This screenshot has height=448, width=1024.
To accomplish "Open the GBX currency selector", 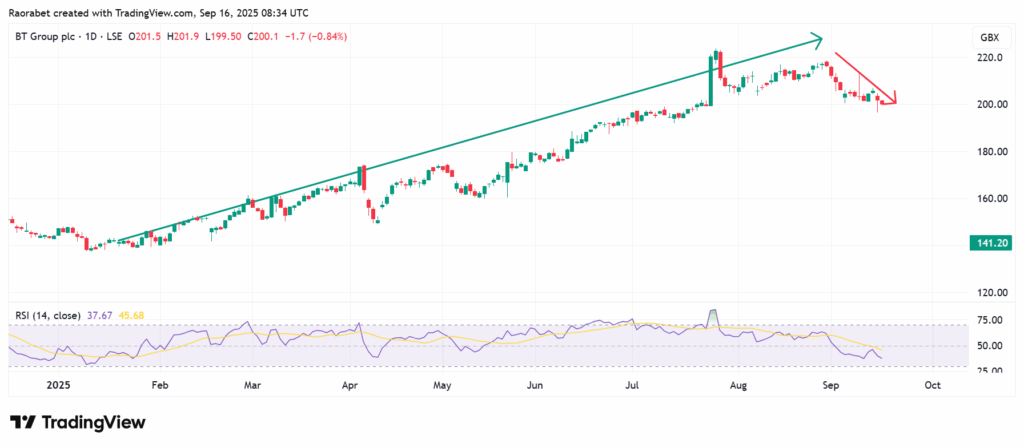I will point(988,37).
